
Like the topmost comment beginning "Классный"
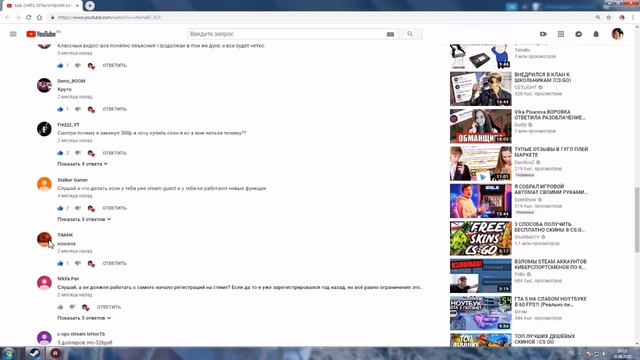tap(60, 65)
